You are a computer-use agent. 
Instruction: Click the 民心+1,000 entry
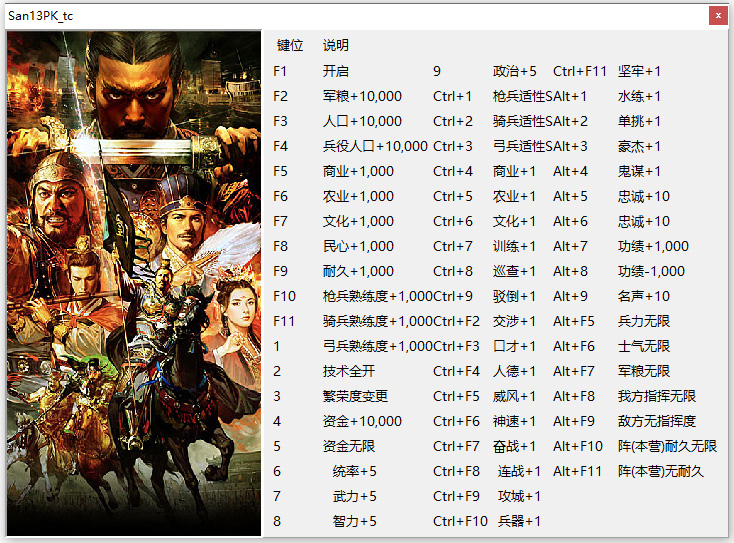click(x=358, y=246)
